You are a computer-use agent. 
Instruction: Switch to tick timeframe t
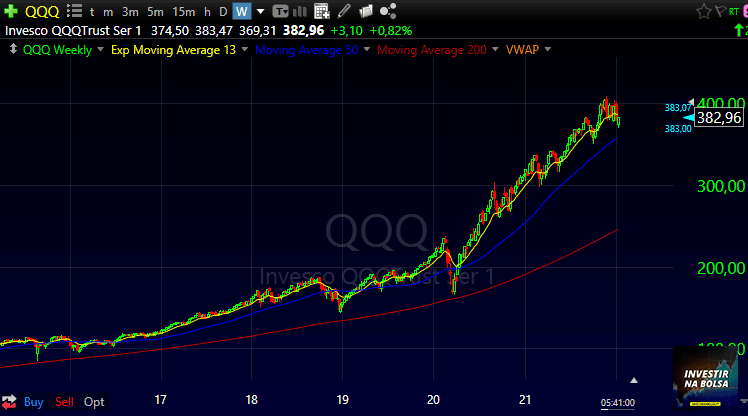92,12
